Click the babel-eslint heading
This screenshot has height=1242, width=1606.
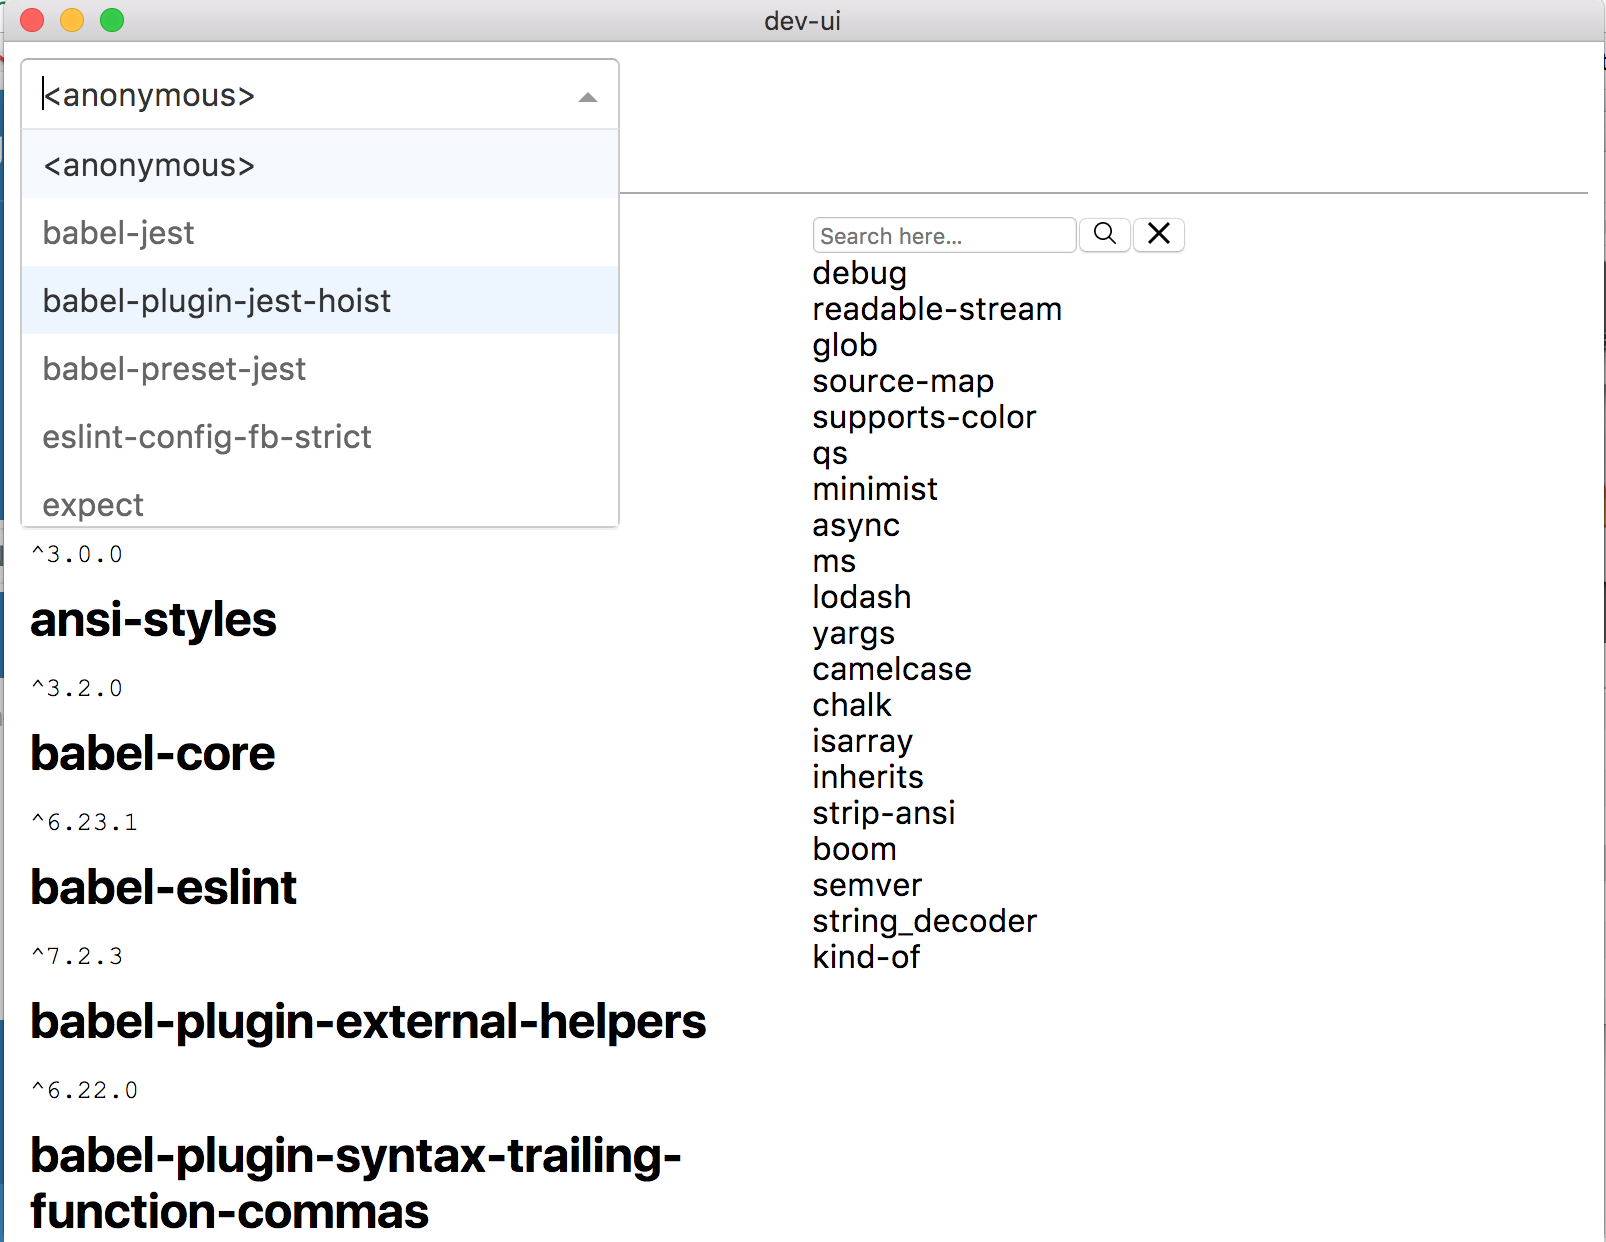pos(163,888)
